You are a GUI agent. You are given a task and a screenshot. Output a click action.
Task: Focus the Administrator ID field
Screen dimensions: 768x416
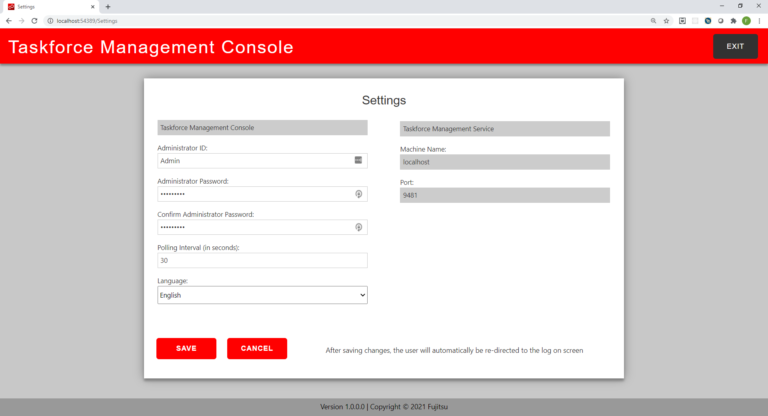[262, 161]
